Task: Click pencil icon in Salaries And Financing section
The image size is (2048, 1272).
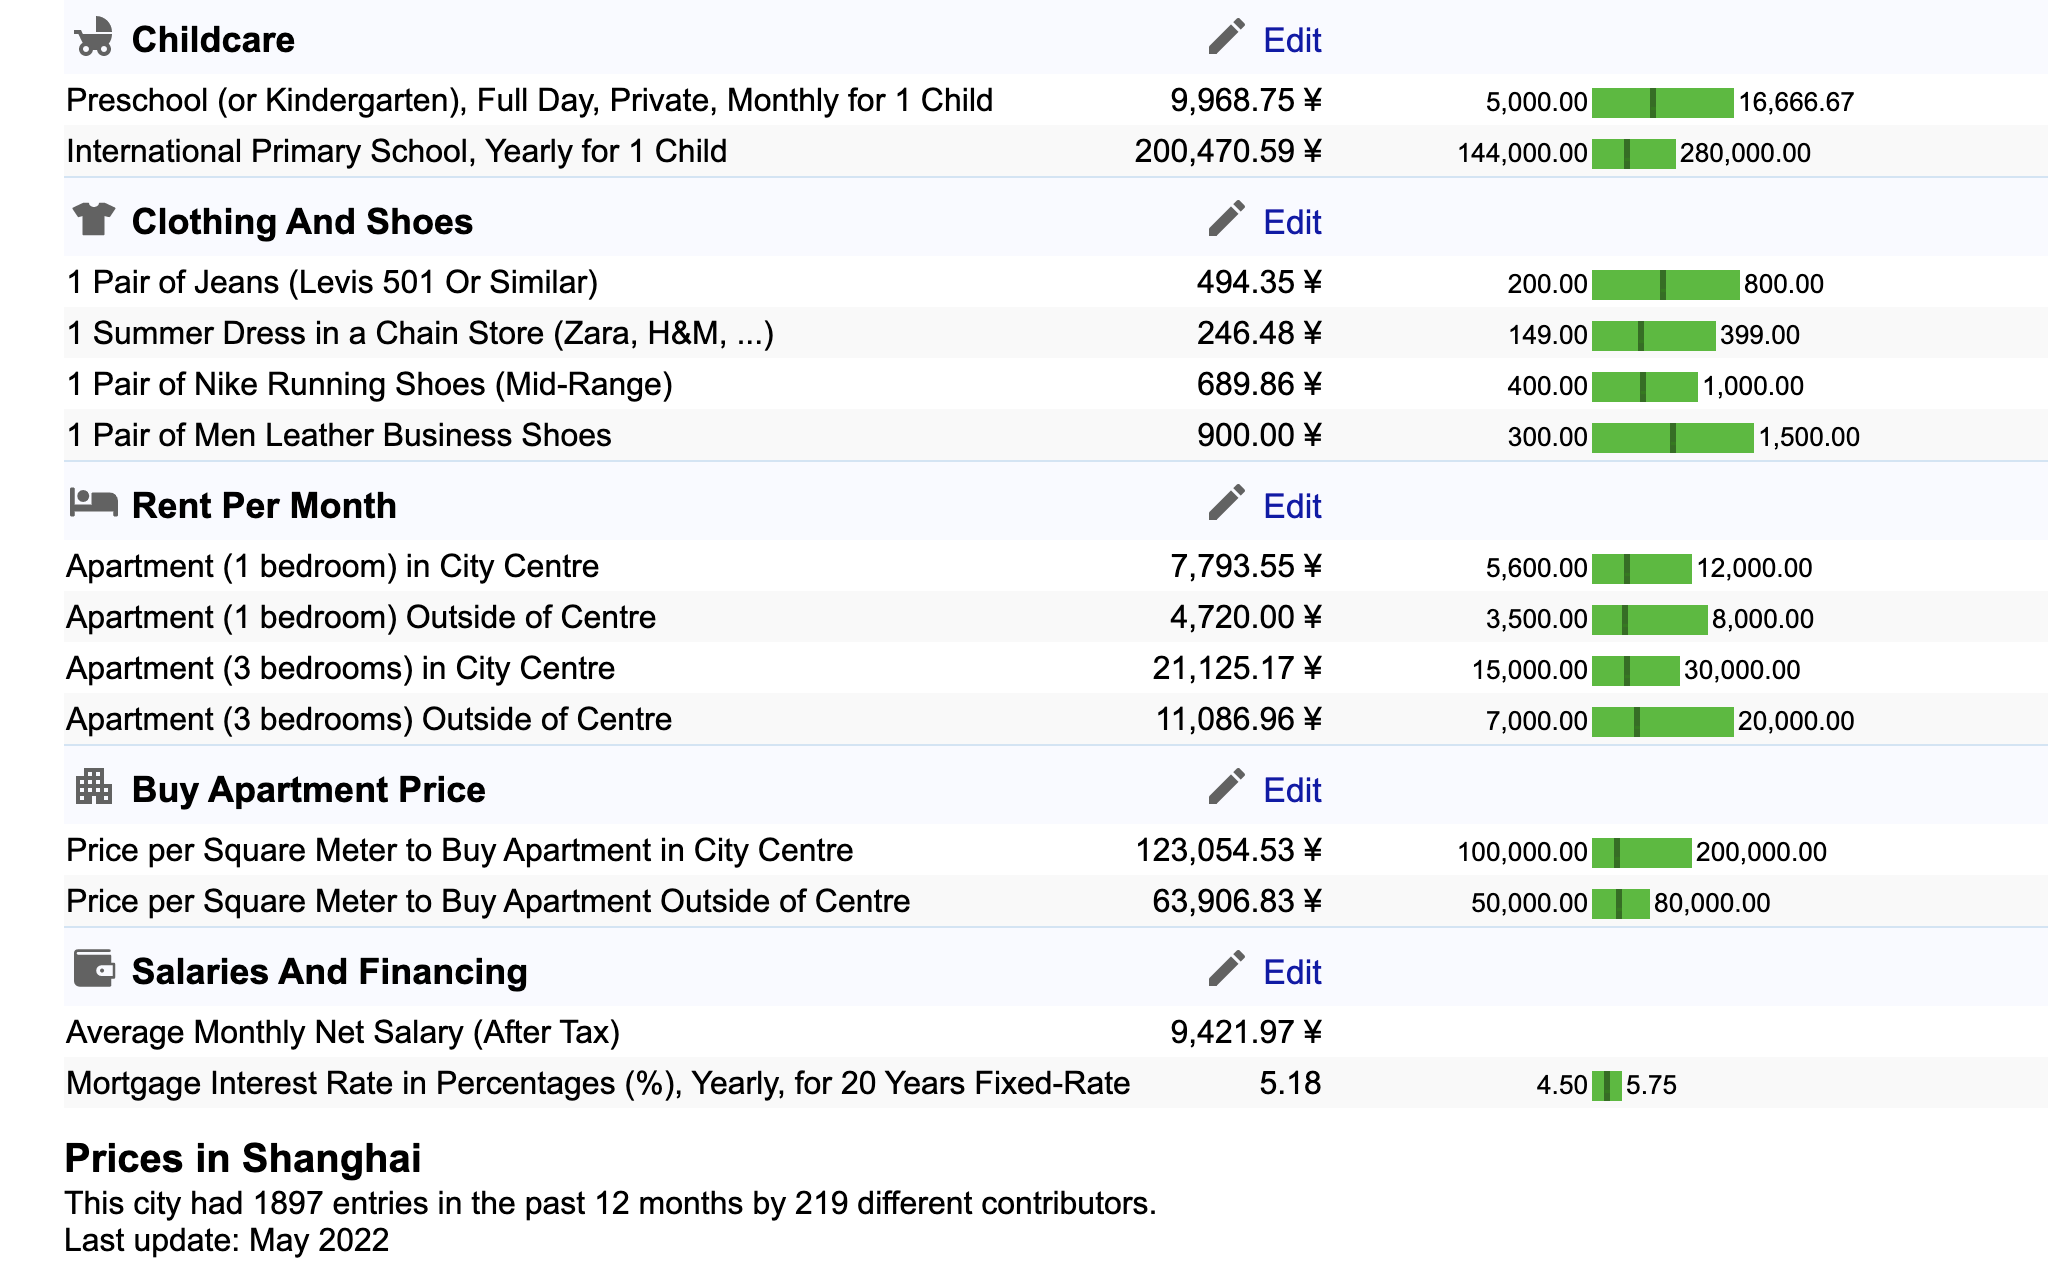Action: click(x=1226, y=970)
